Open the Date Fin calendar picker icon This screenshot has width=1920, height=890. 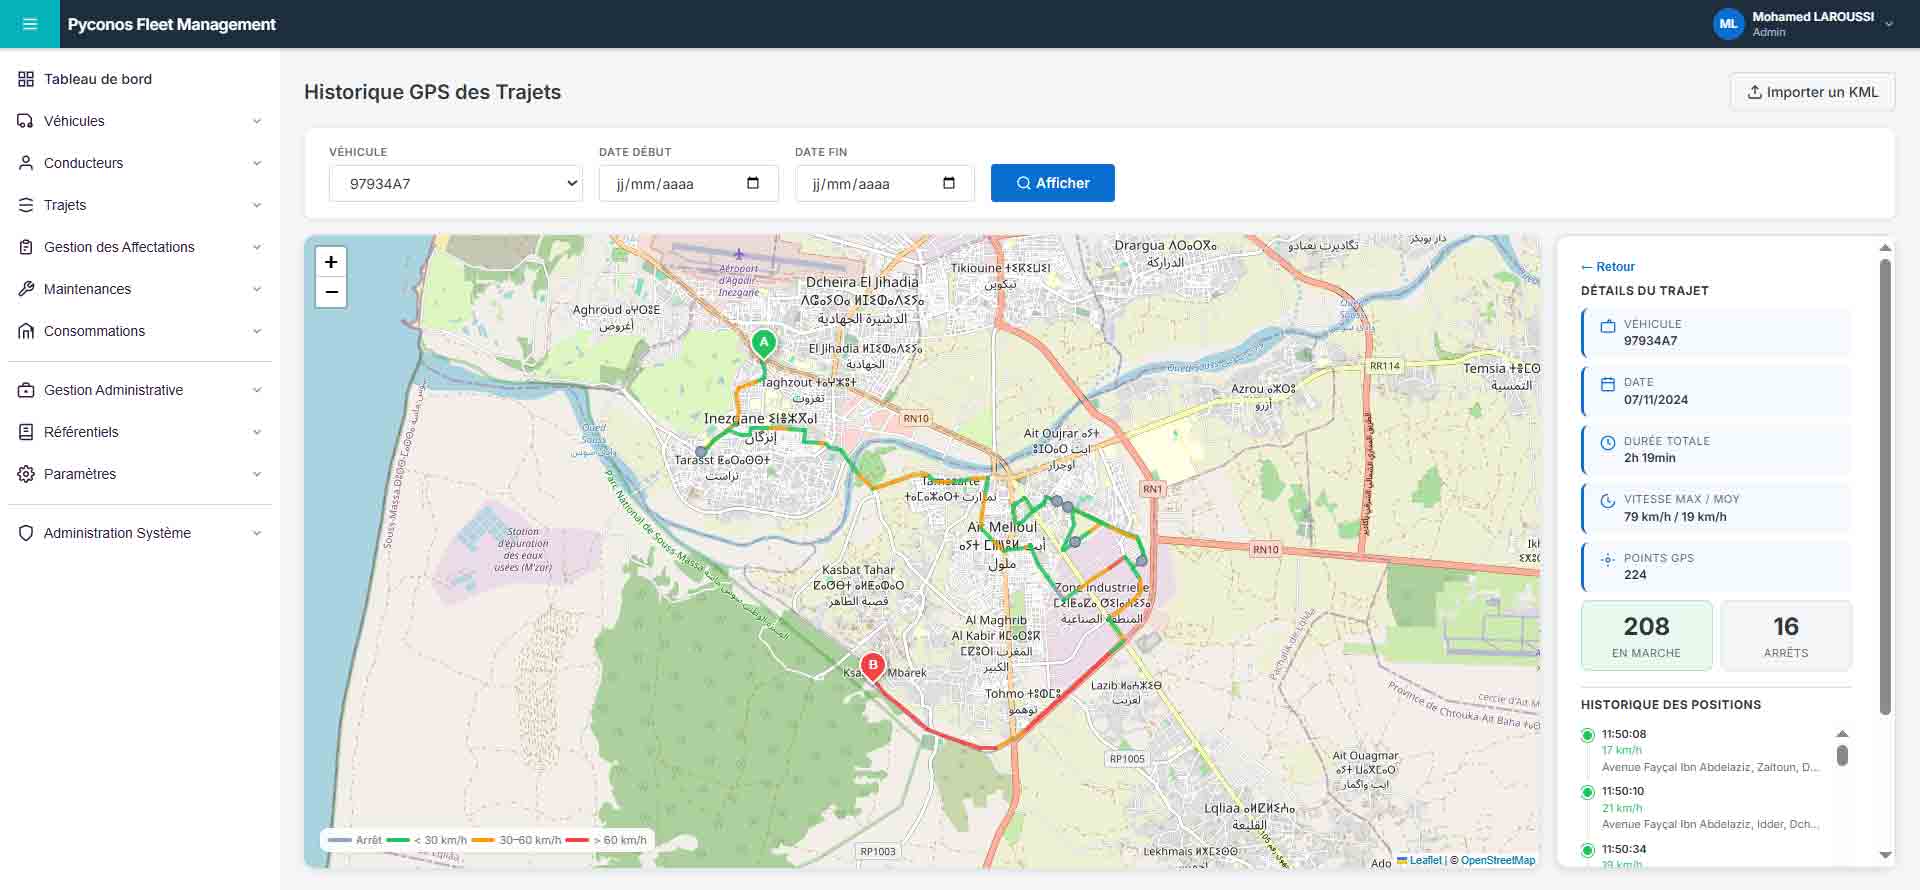click(949, 183)
